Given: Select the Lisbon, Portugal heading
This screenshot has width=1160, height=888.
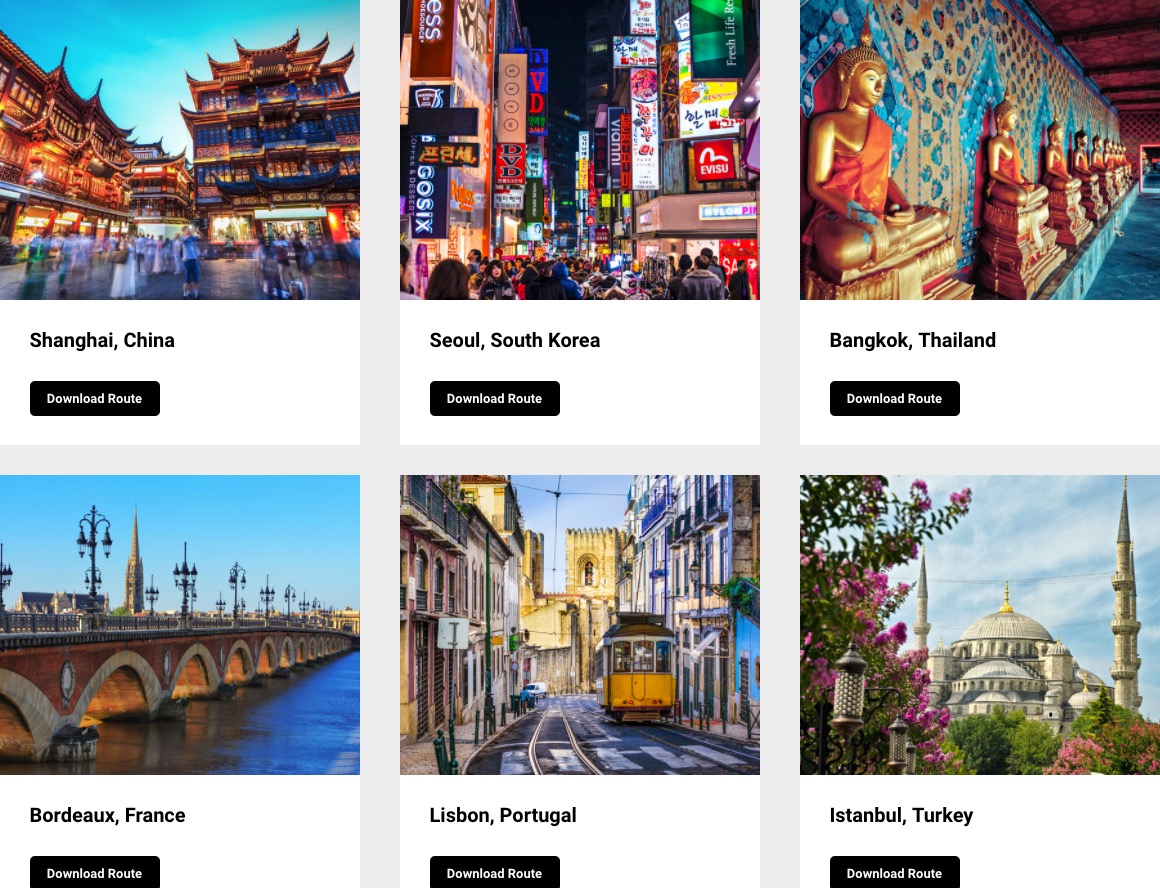Looking at the screenshot, I should coord(503,815).
